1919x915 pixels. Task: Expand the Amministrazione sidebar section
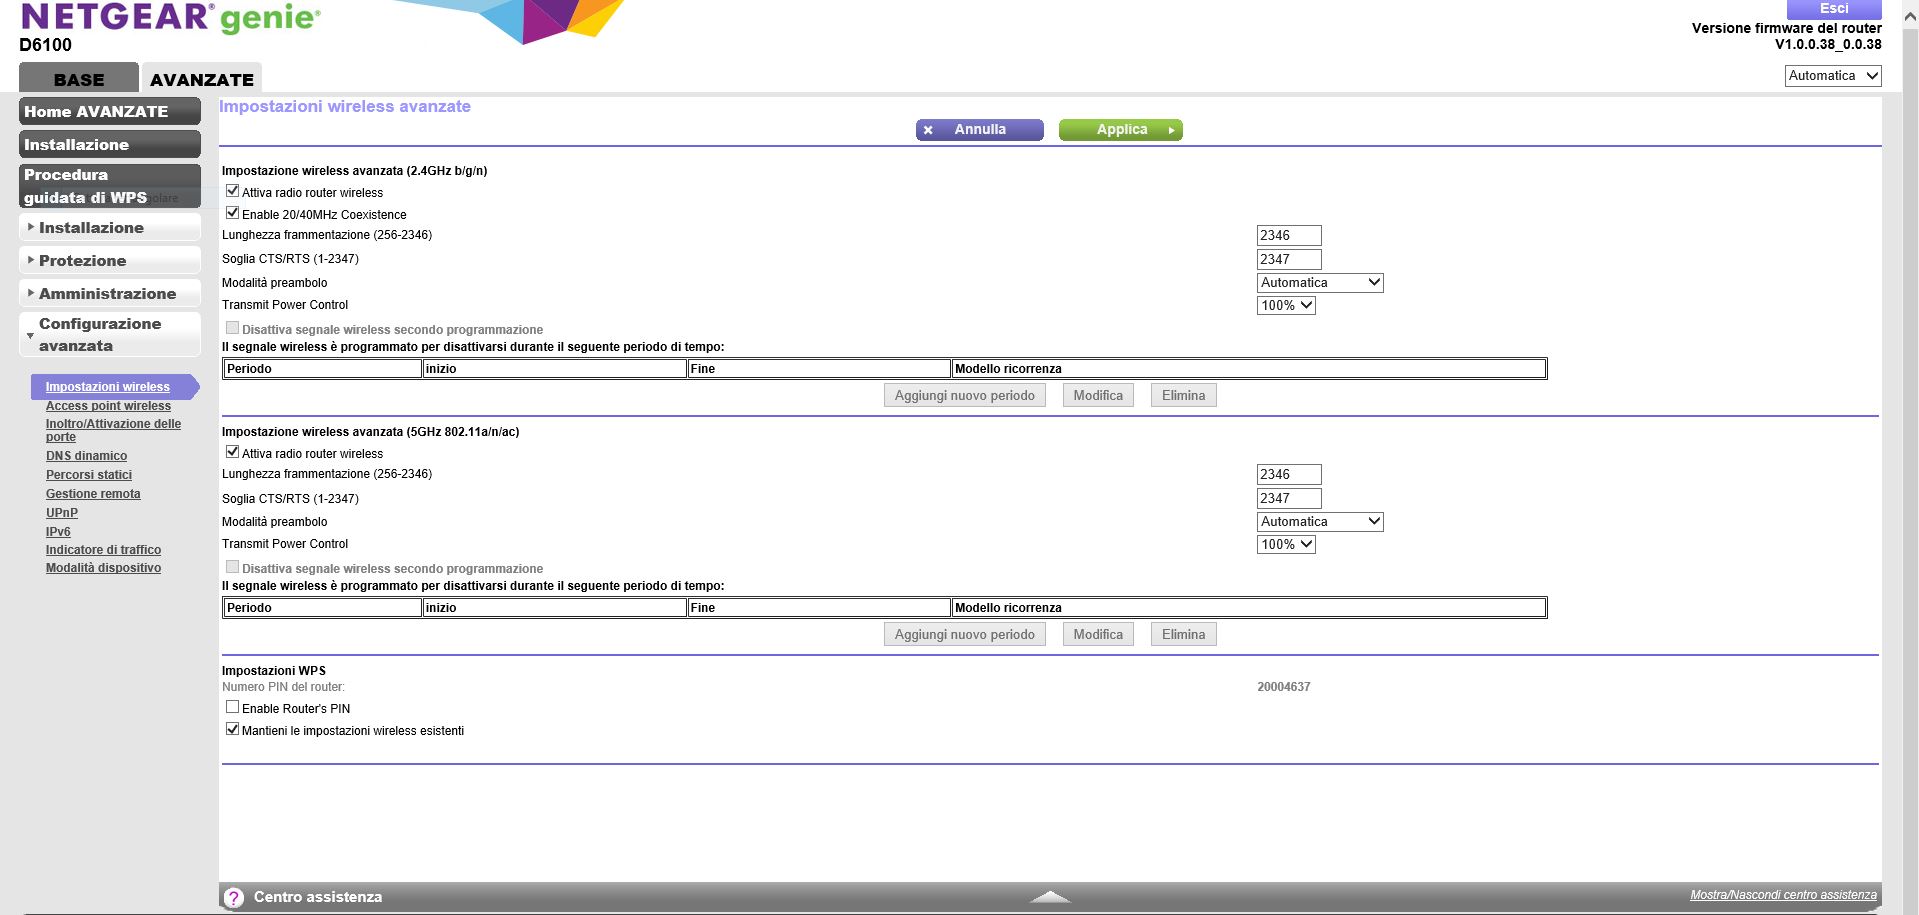(108, 294)
